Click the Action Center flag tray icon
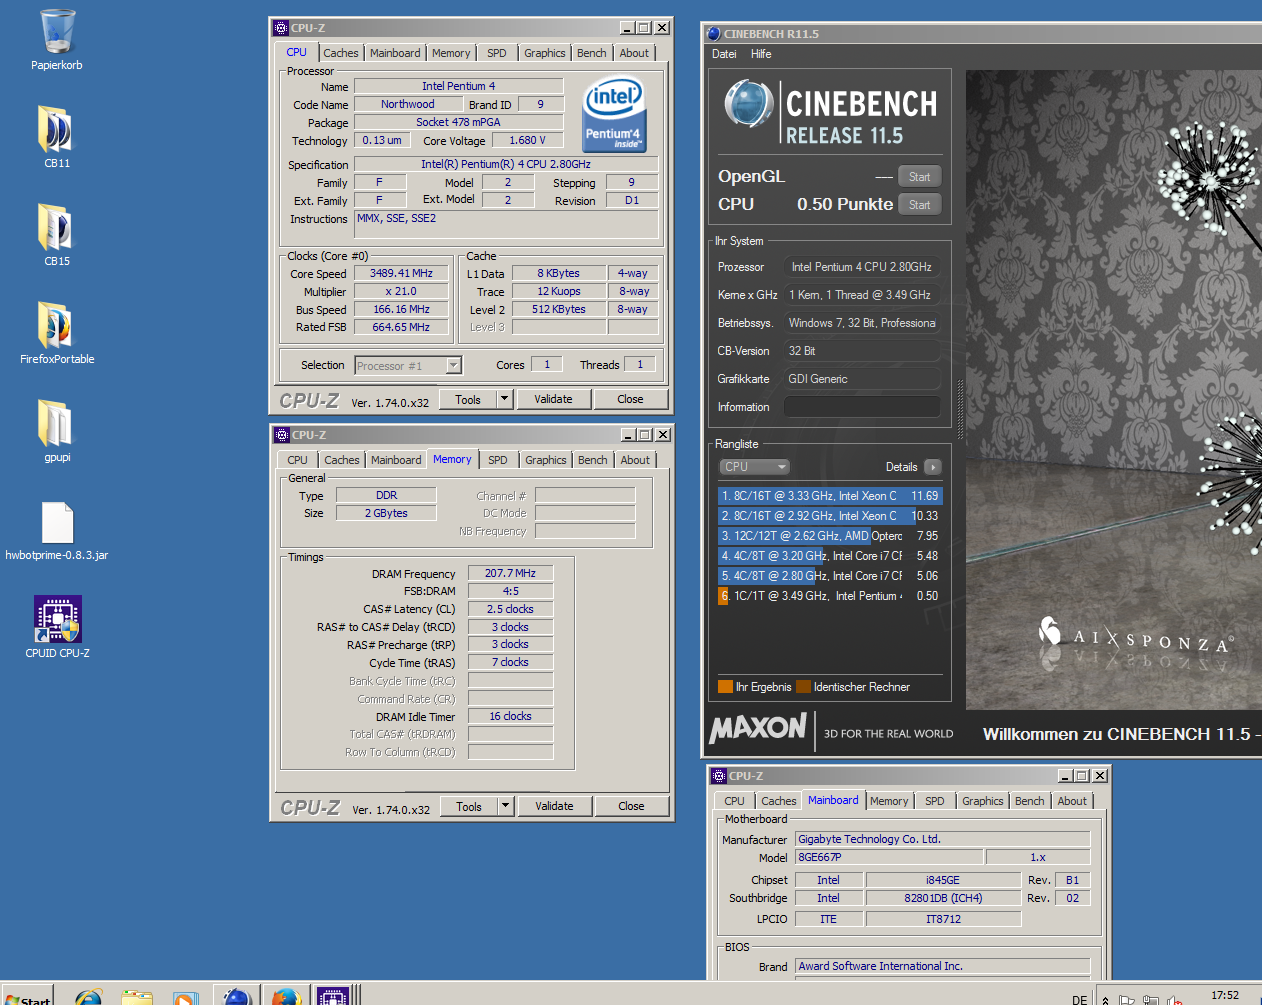1262x1005 pixels. click(1127, 999)
